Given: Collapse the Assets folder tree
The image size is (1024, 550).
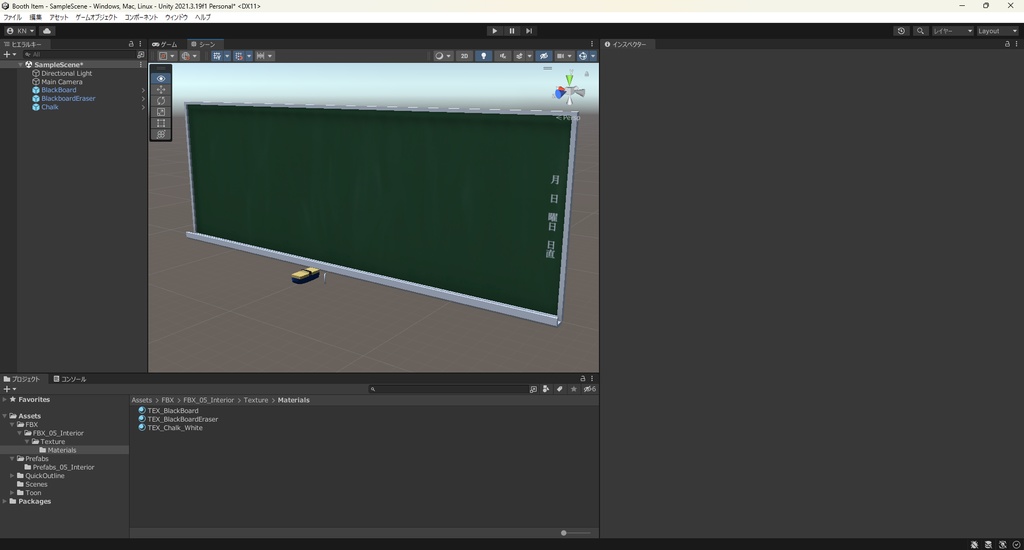Looking at the screenshot, I should [x=5, y=416].
